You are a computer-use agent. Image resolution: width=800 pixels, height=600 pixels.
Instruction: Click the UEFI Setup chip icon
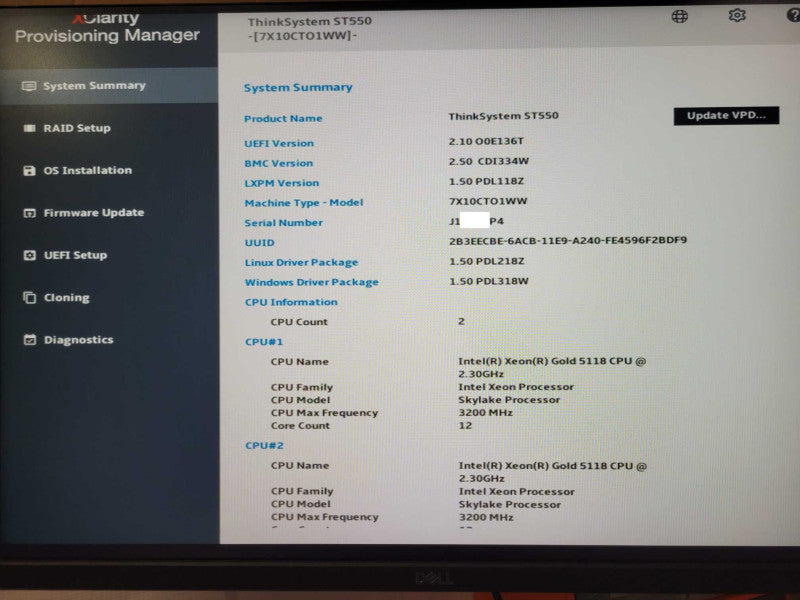coord(30,255)
